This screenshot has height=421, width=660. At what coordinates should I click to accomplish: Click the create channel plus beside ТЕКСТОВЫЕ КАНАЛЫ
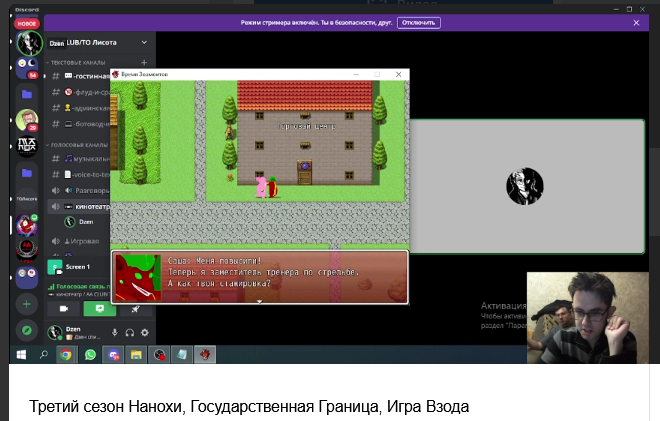(144, 63)
